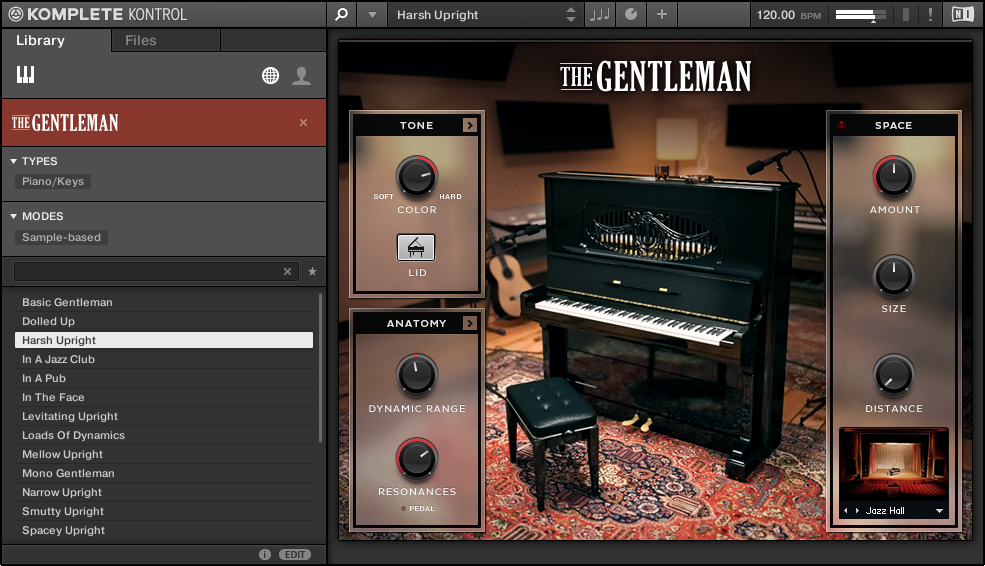Image resolution: width=985 pixels, height=566 pixels.
Task: Select the Loads Of Dynamics preset
Action: [163, 435]
